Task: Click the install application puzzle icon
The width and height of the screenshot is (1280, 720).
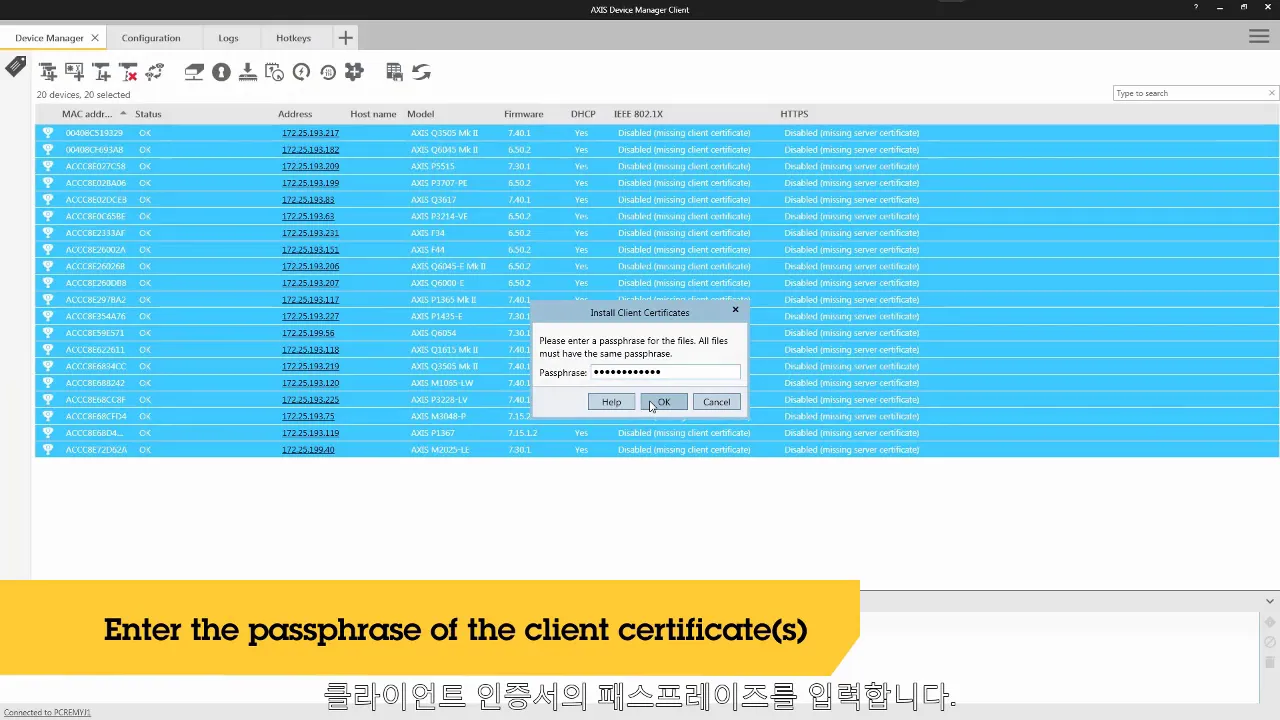Action: pyautogui.click(x=354, y=72)
